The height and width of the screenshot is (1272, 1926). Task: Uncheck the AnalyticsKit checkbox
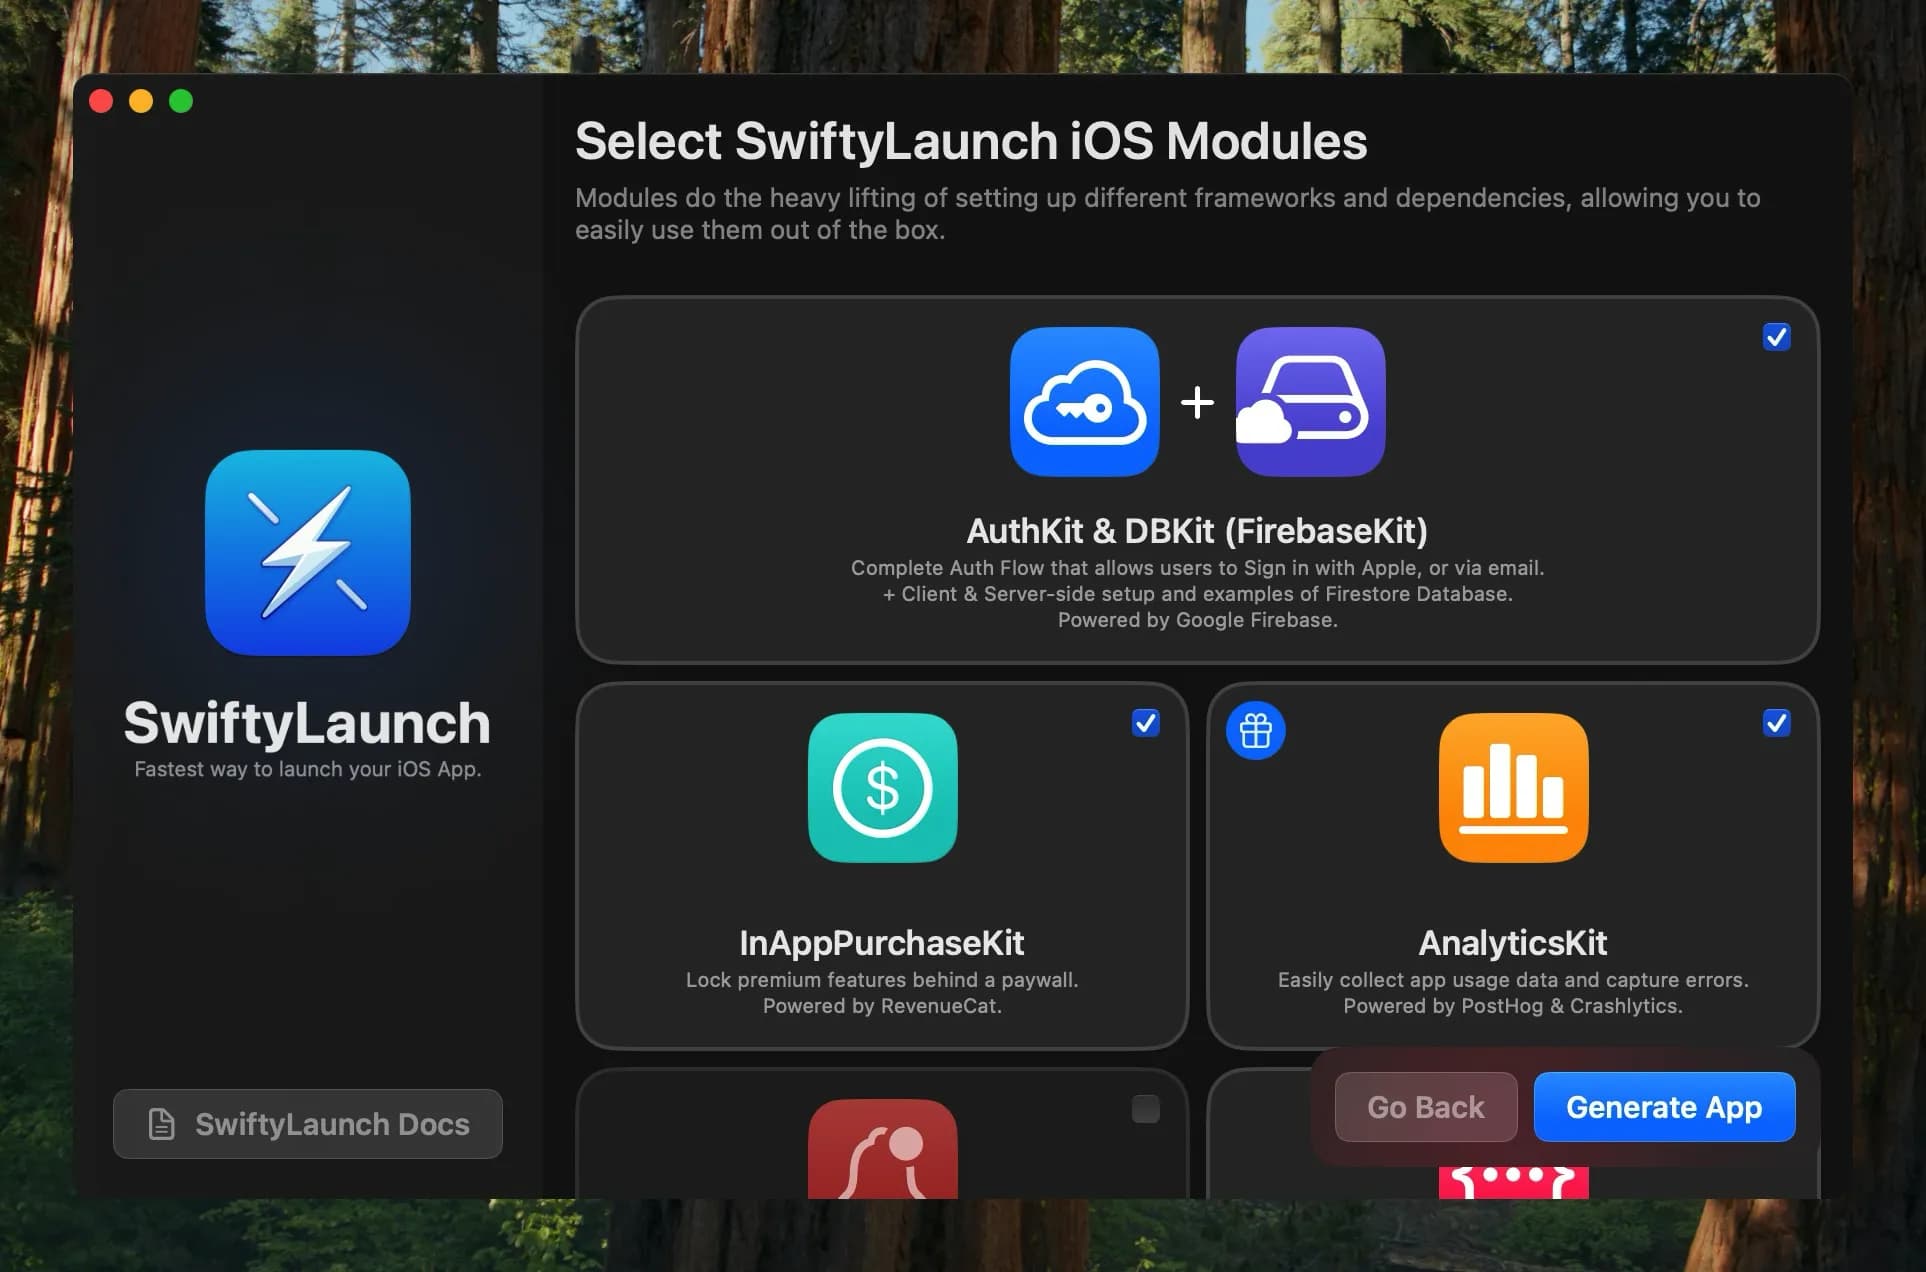[x=1777, y=723]
